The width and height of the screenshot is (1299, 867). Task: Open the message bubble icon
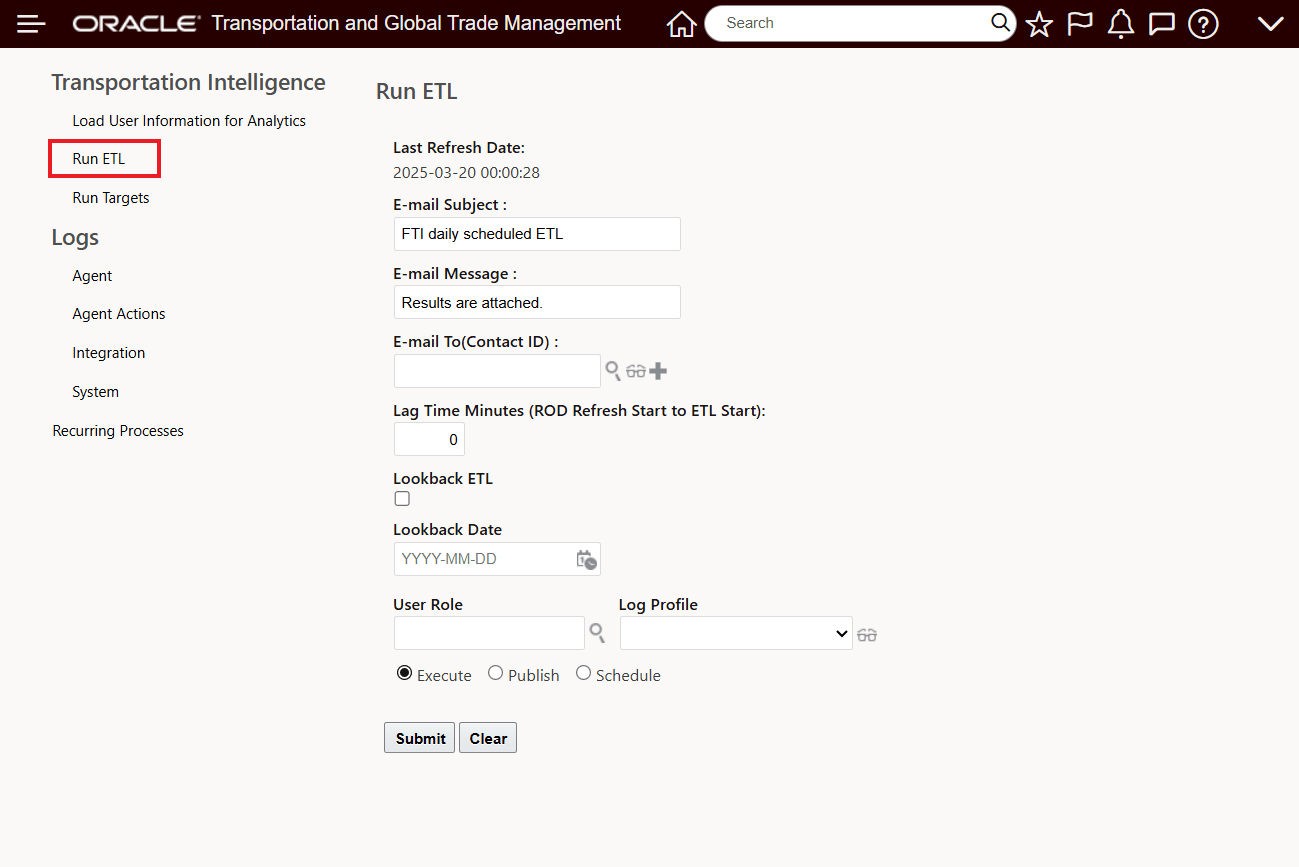pyautogui.click(x=1161, y=24)
